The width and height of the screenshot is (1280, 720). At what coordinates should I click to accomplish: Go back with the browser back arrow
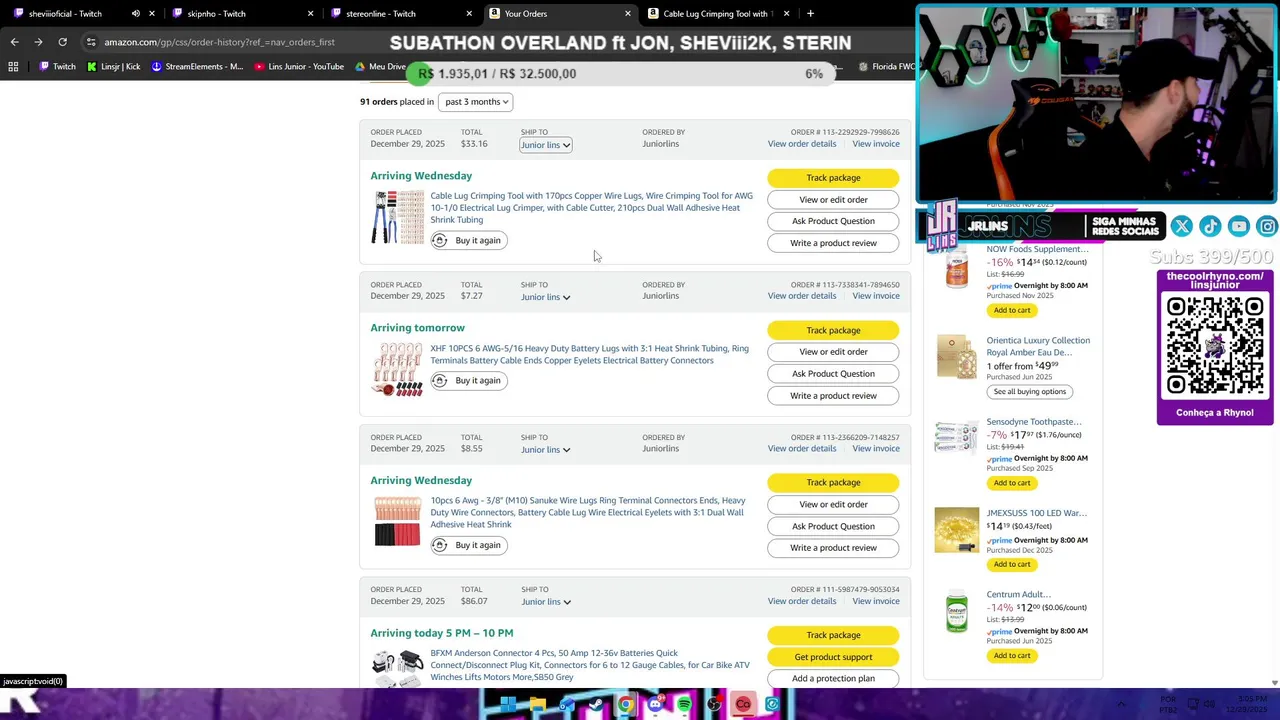(x=14, y=42)
